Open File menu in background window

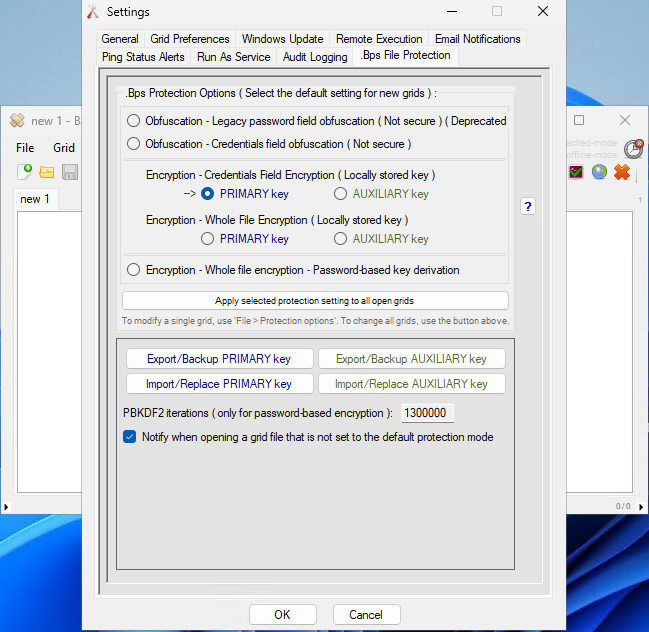click(25, 148)
